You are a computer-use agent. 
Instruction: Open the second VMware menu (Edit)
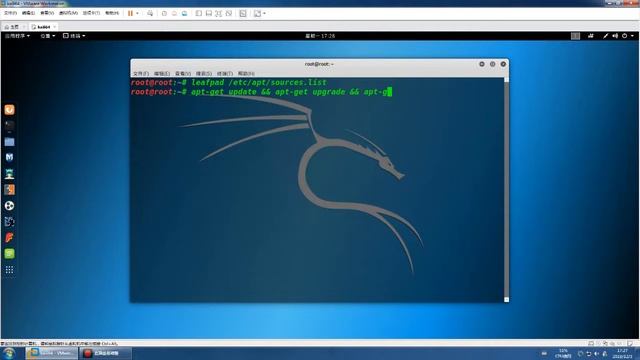pyautogui.click(x=28, y=13)
